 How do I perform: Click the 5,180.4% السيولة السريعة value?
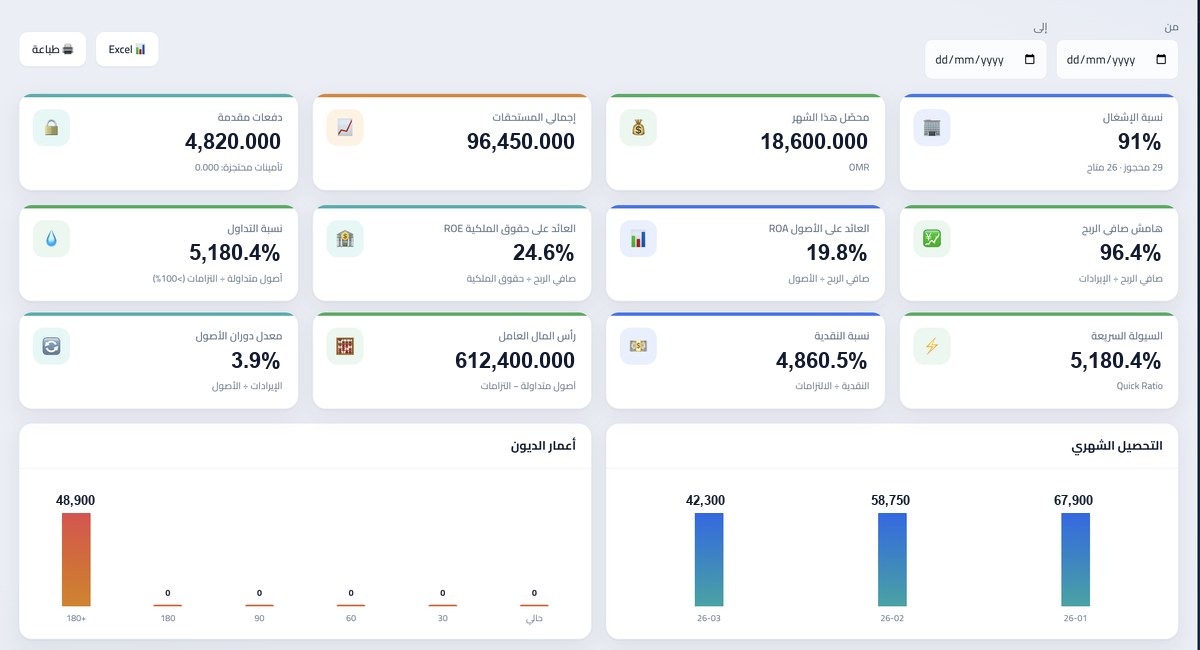click(x=1116, y=360)
